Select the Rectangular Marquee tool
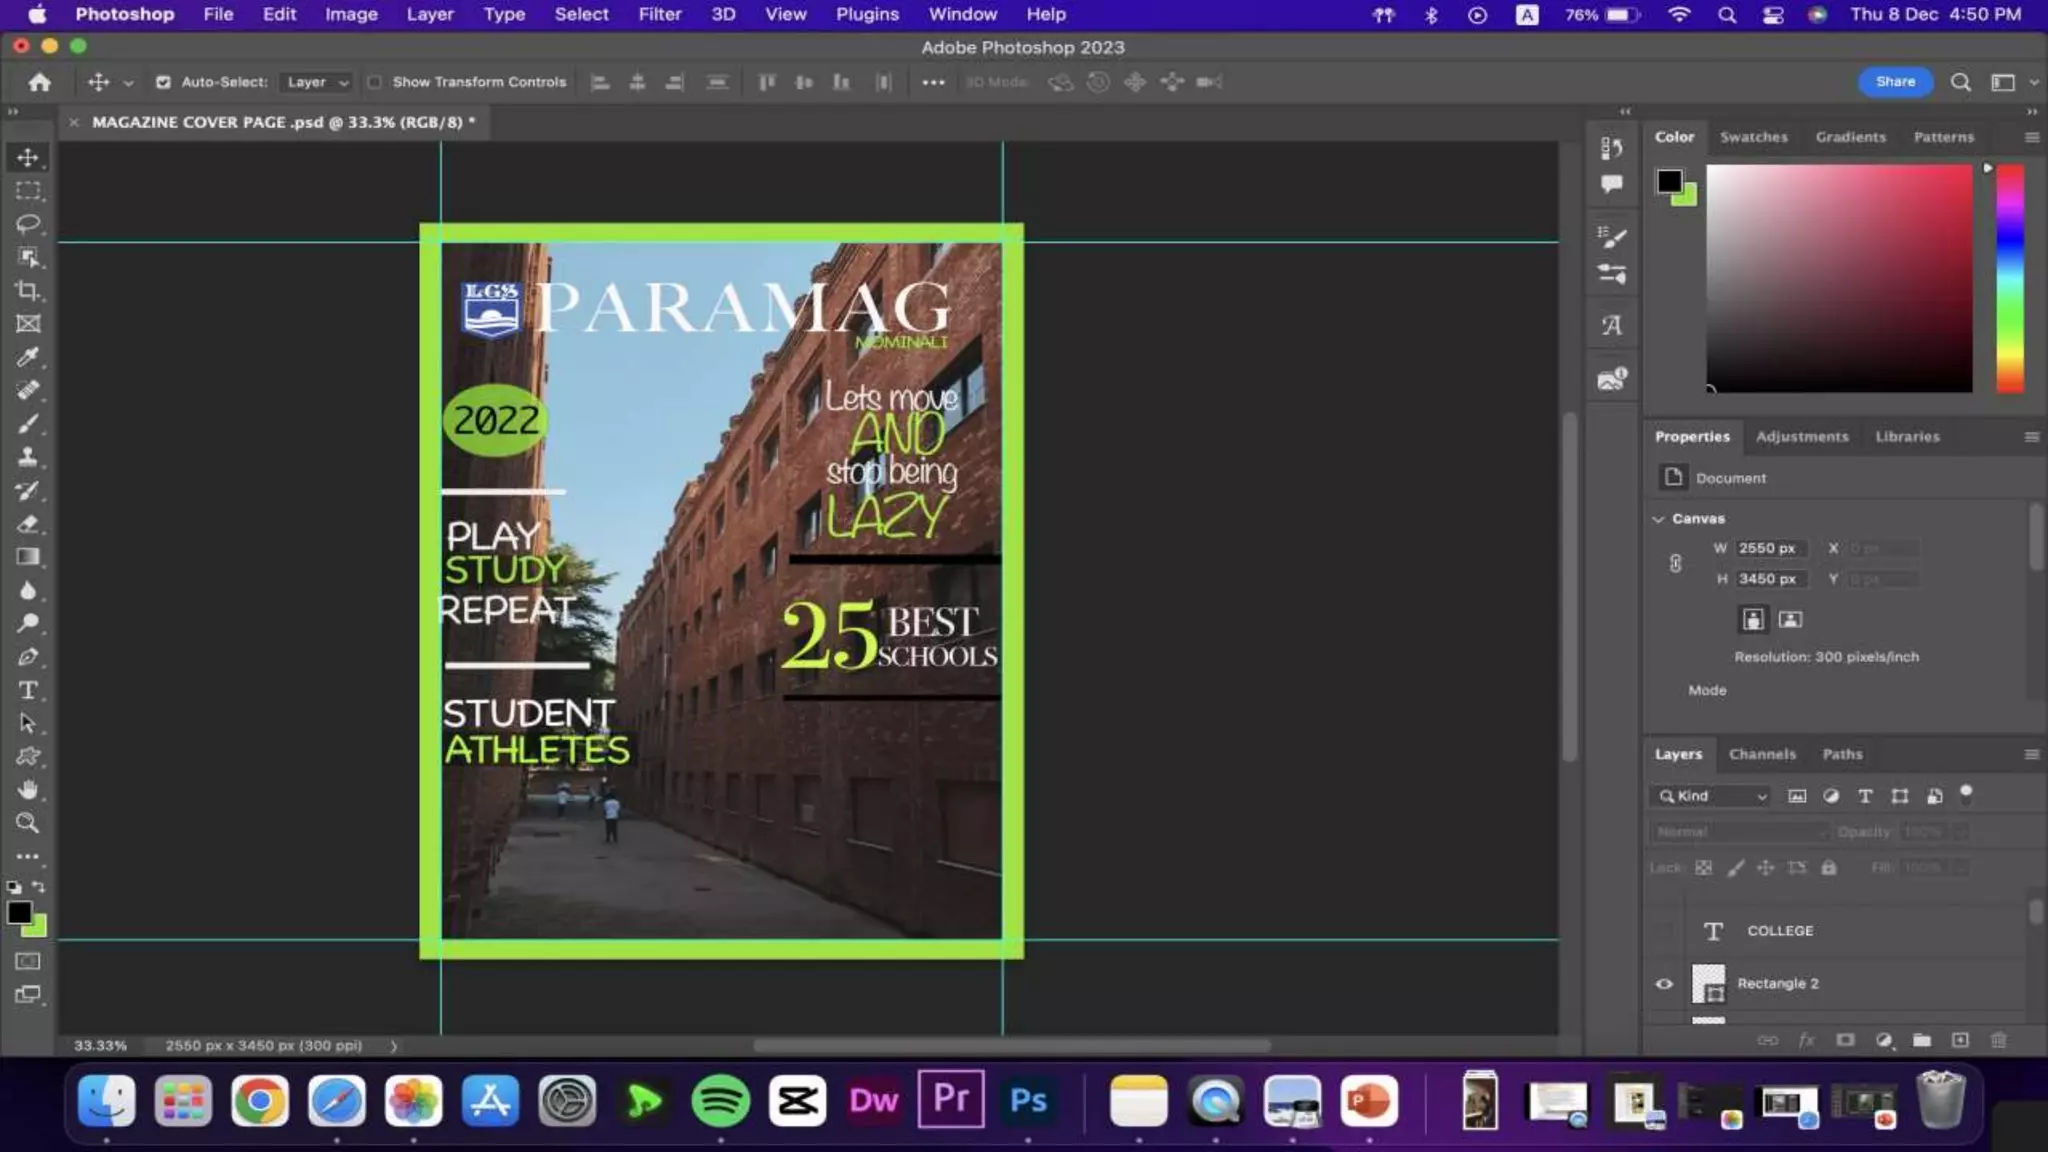 tap(28, 191)
